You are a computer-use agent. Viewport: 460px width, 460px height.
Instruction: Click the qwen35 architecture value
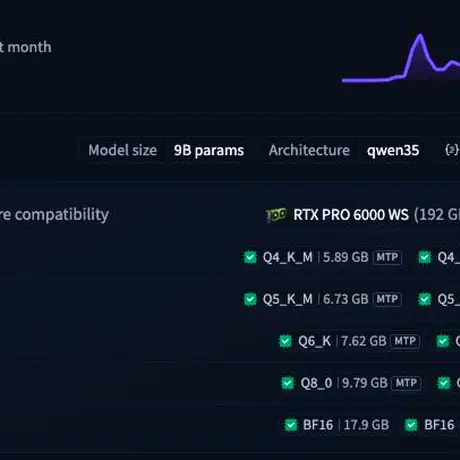393,150
